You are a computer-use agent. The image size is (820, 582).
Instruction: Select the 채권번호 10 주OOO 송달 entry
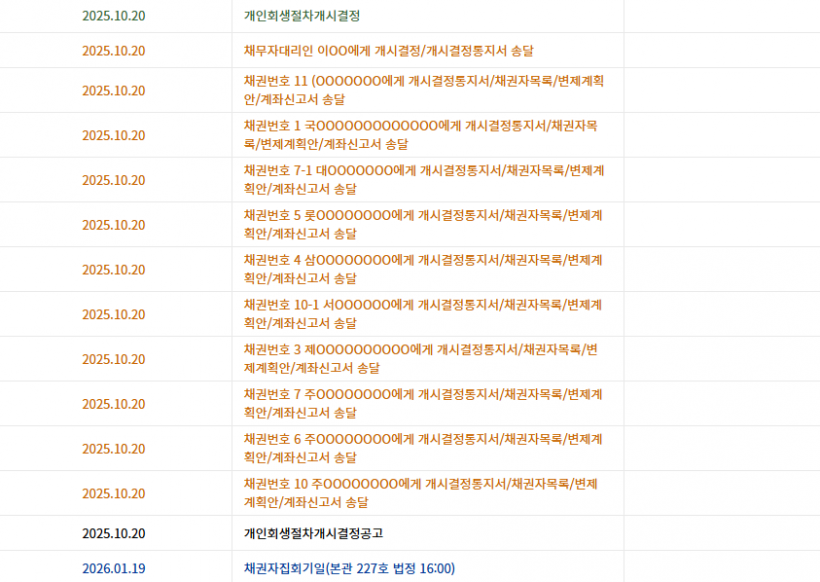click(420, 493)
